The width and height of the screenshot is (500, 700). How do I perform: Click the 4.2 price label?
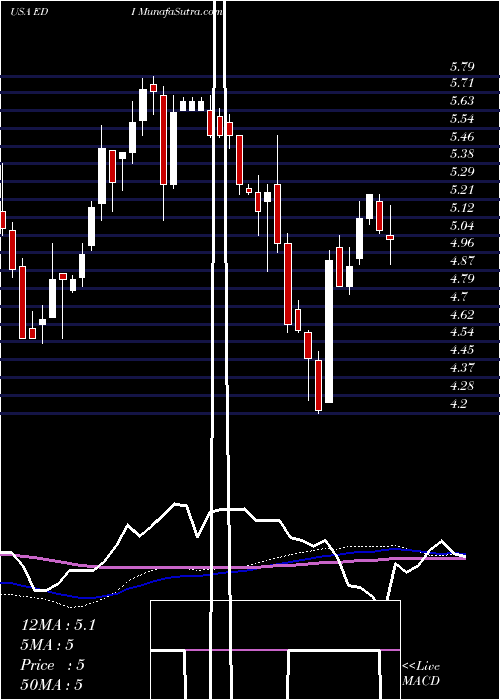pyautogui.click(x=459, y=404)
